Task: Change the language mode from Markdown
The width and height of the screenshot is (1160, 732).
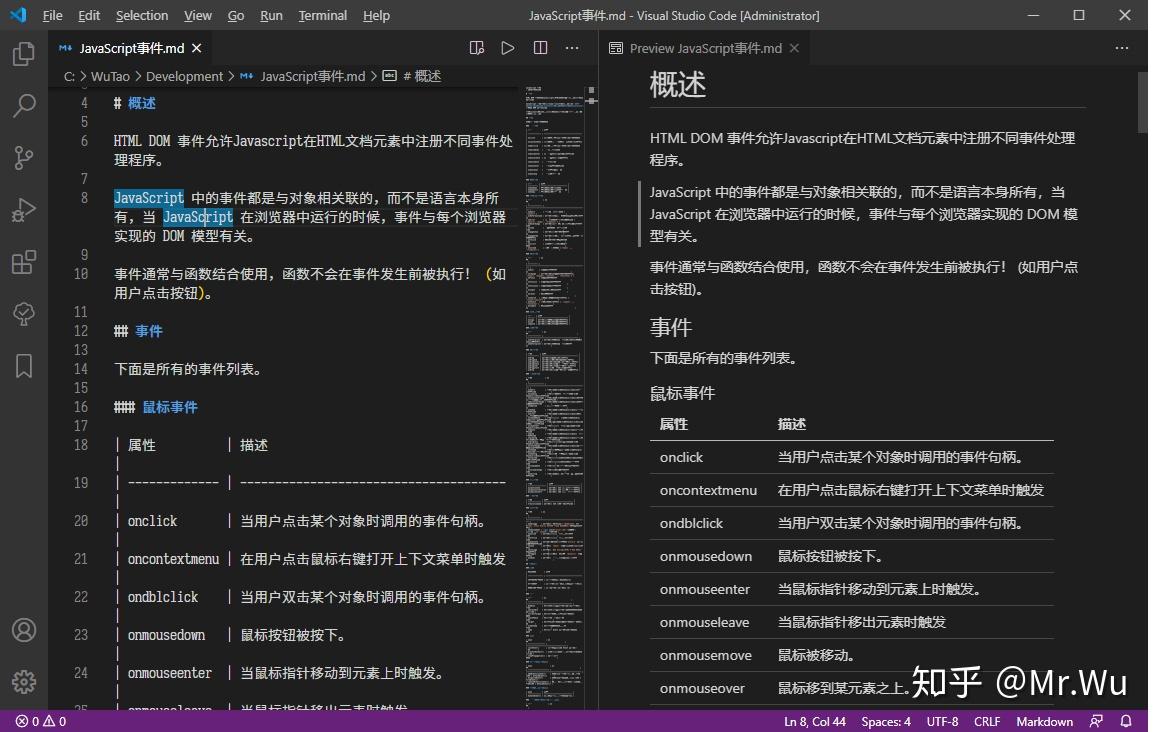Action: point(1044,721)
